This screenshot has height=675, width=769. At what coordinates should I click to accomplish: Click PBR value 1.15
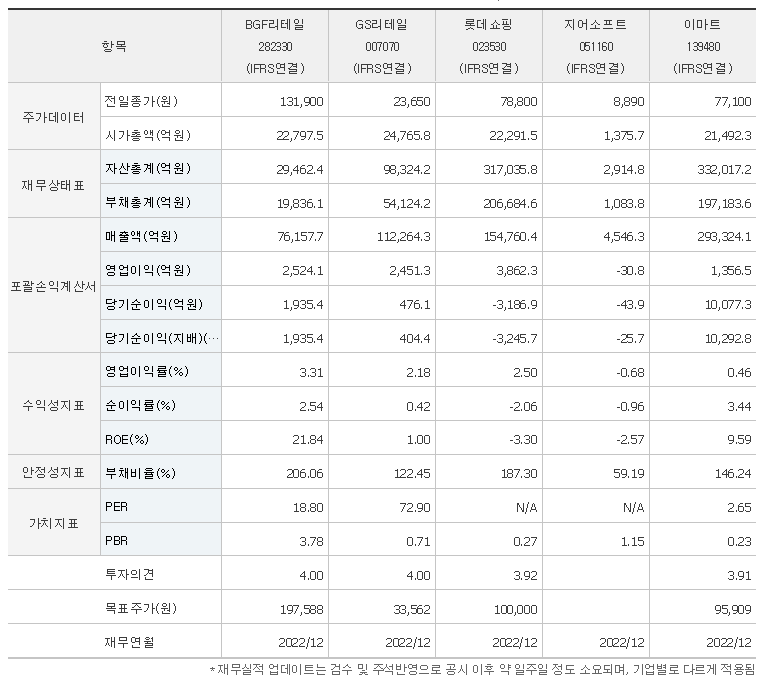(632, 542)
